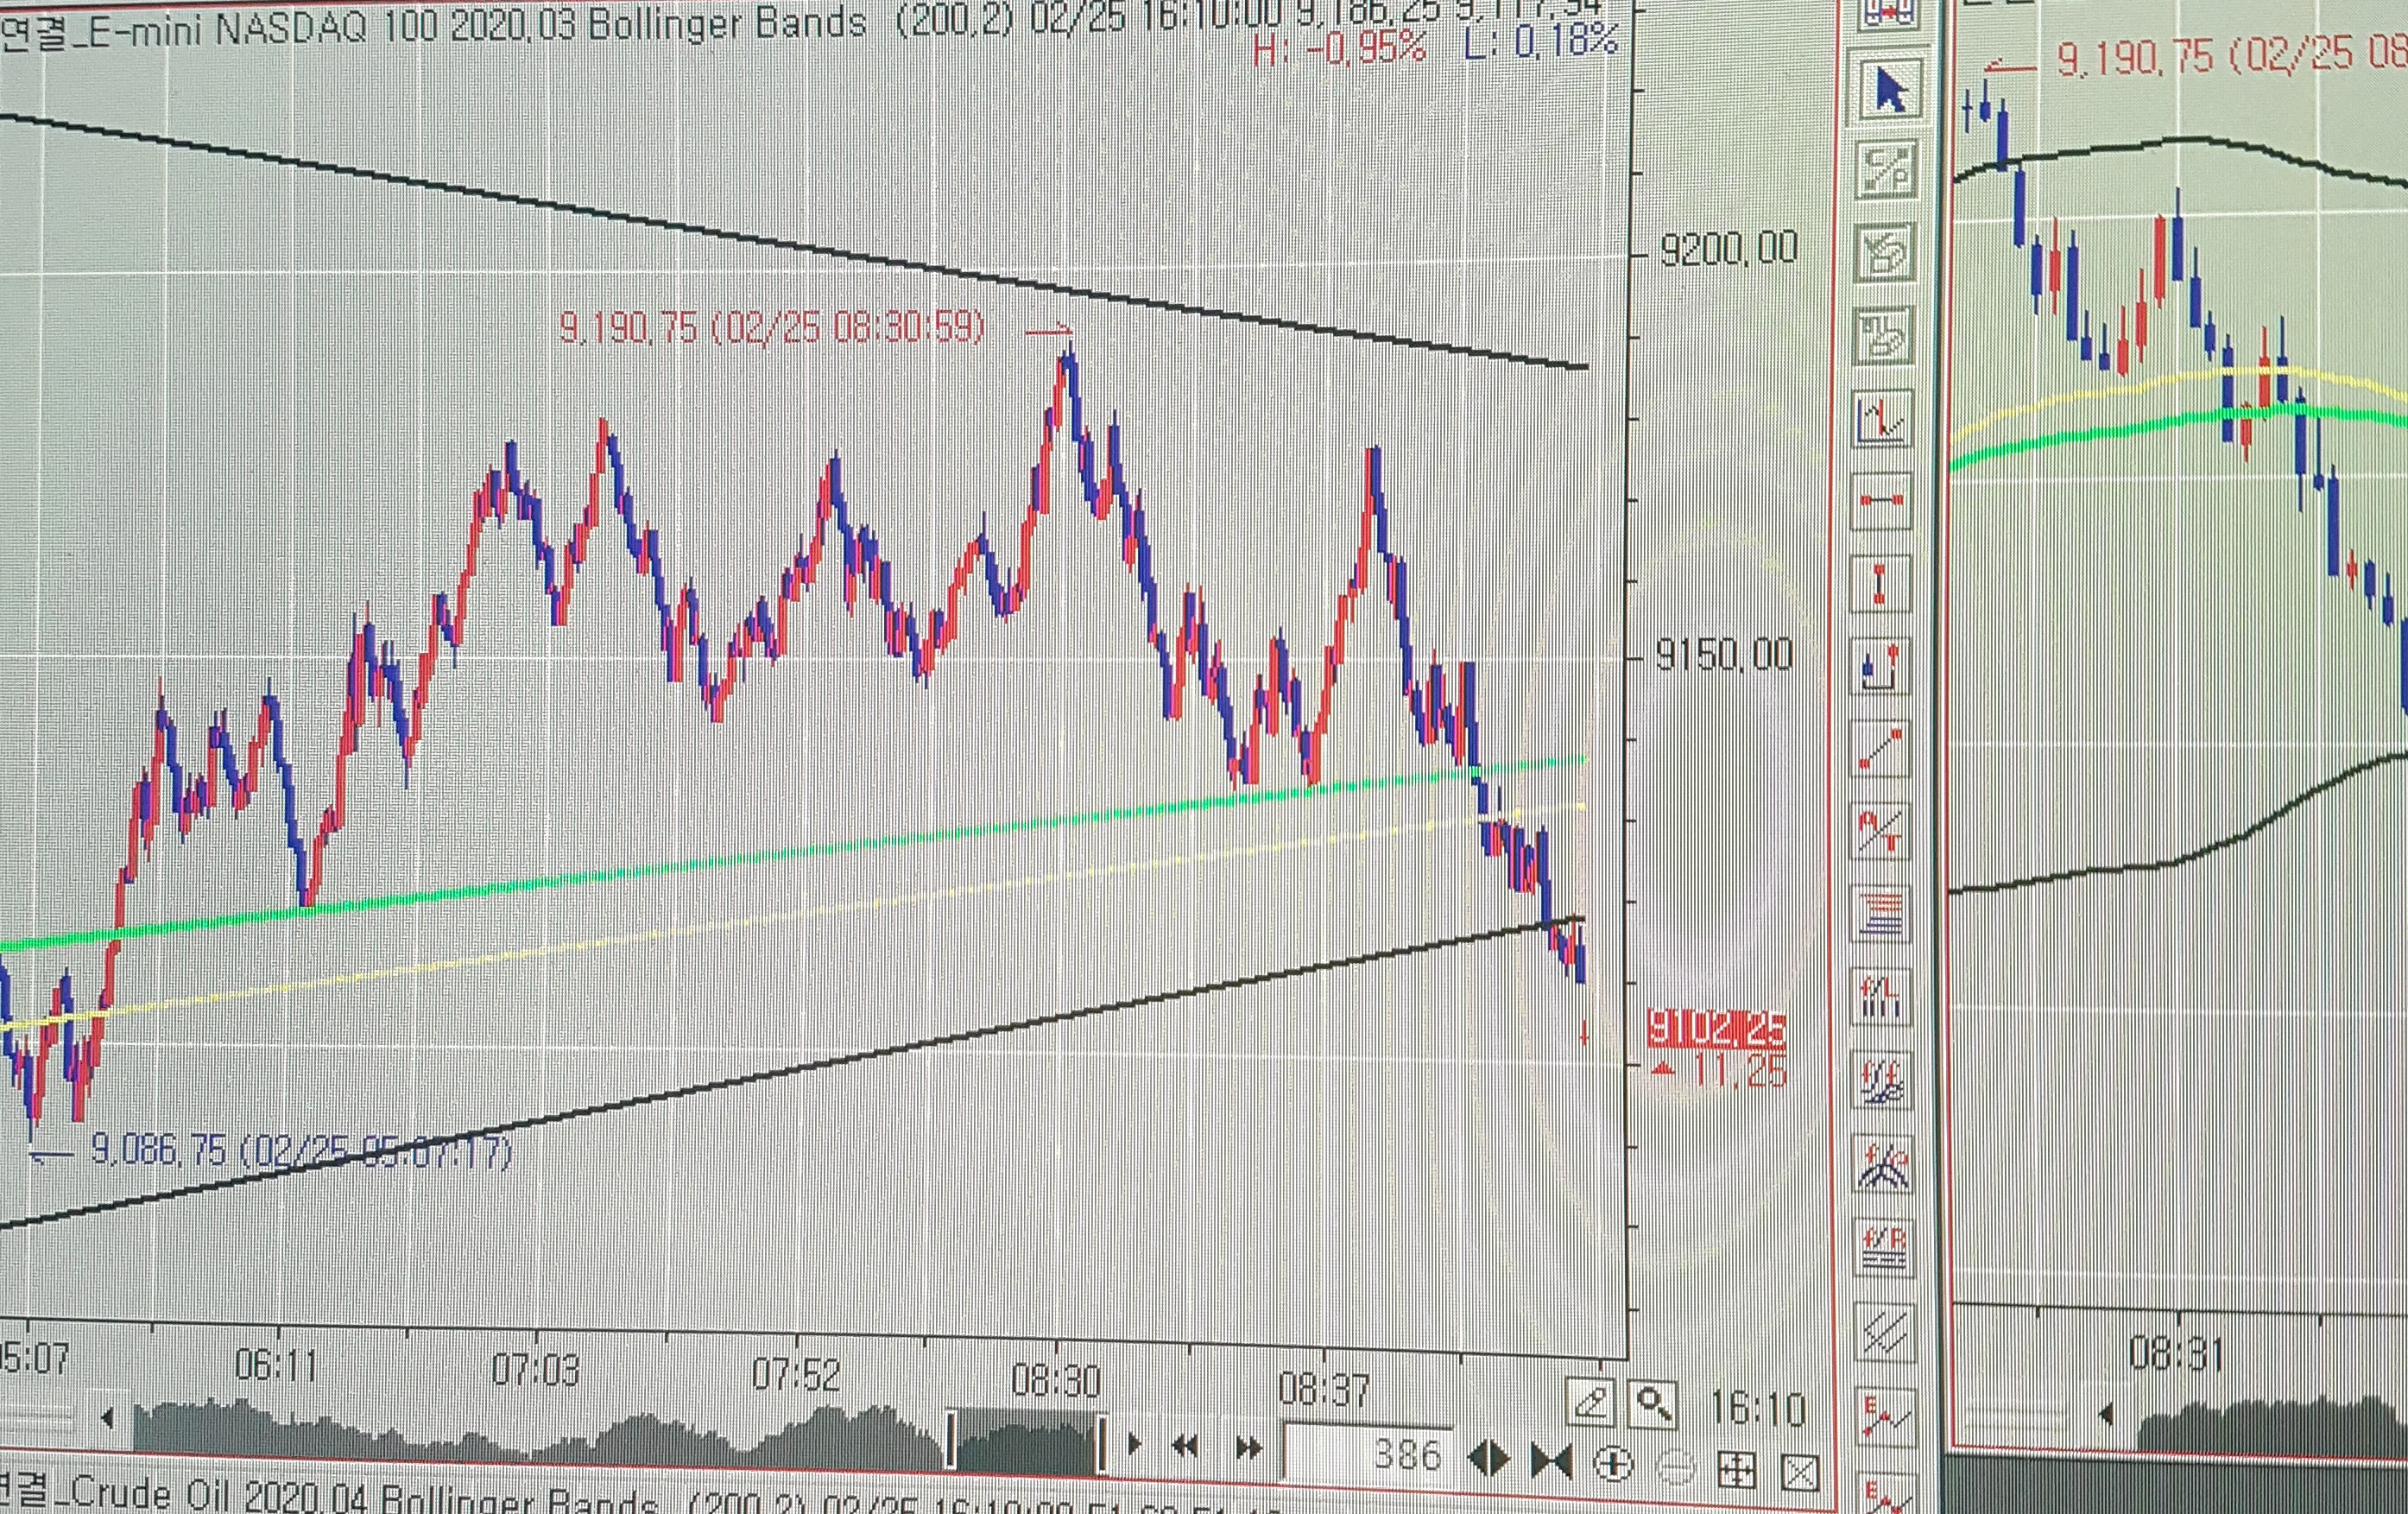
Task: Open the magnifier zoom button below chart
Action: point(1652,1404)
